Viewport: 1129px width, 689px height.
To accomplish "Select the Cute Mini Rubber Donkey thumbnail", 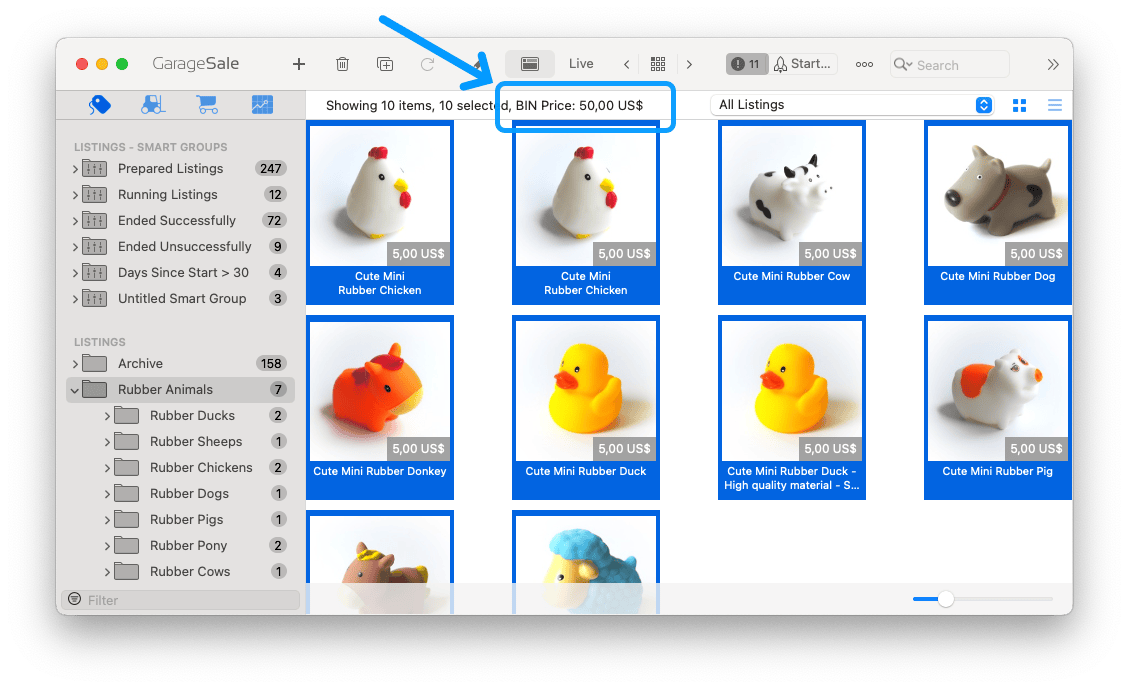I will pos(379,407).
